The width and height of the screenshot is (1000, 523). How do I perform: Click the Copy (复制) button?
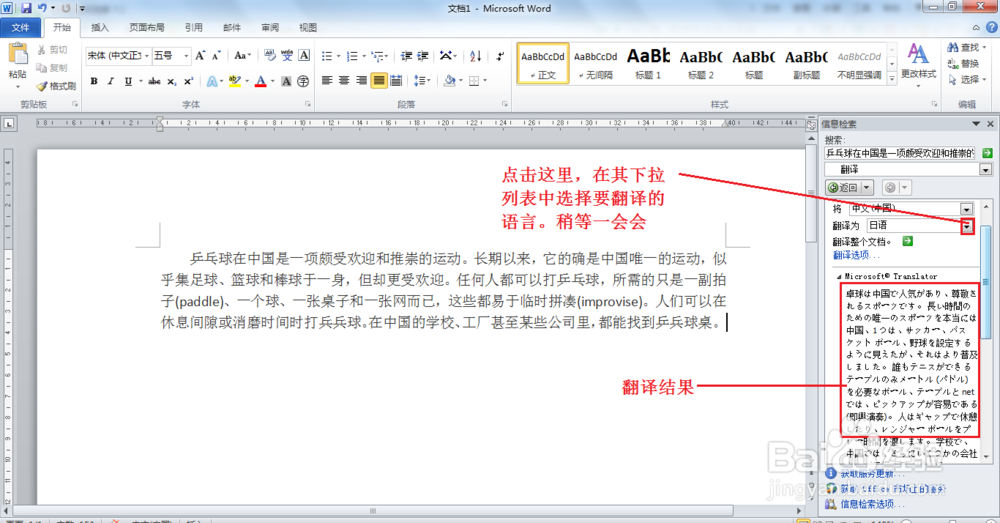click(x=52, y=68)
